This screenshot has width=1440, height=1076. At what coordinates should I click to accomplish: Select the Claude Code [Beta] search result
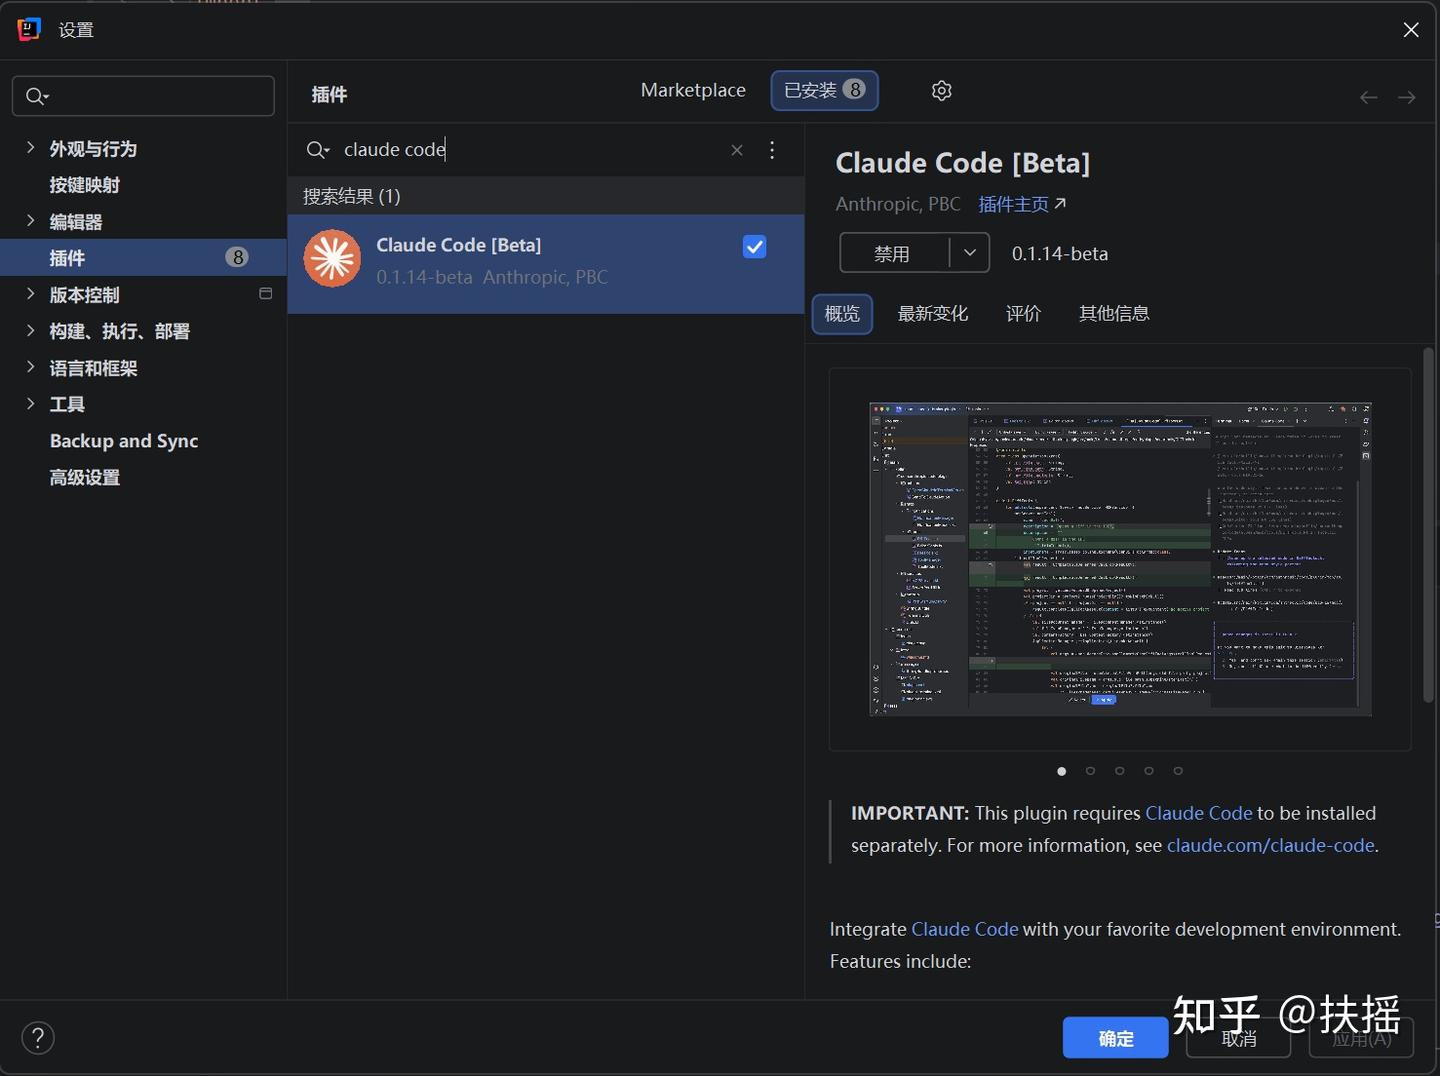click(x=546, y=264)
